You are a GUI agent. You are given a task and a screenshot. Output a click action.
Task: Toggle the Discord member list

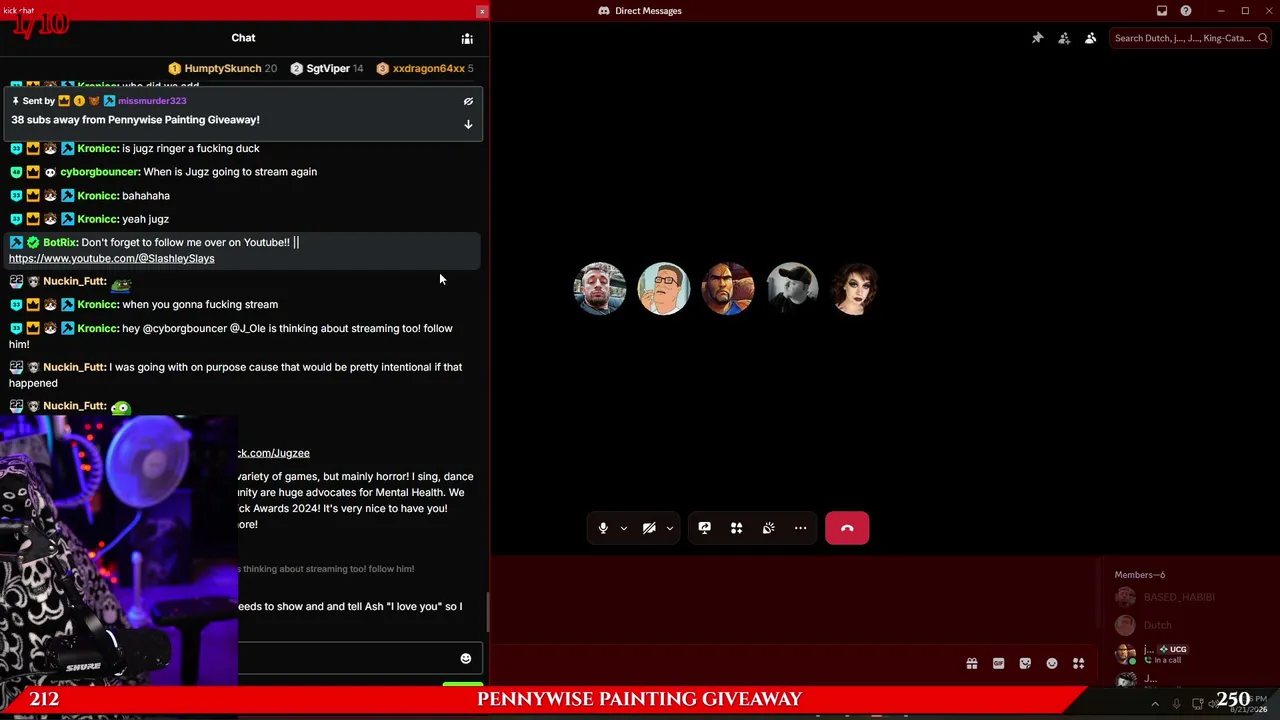(x=1091, y=38)
